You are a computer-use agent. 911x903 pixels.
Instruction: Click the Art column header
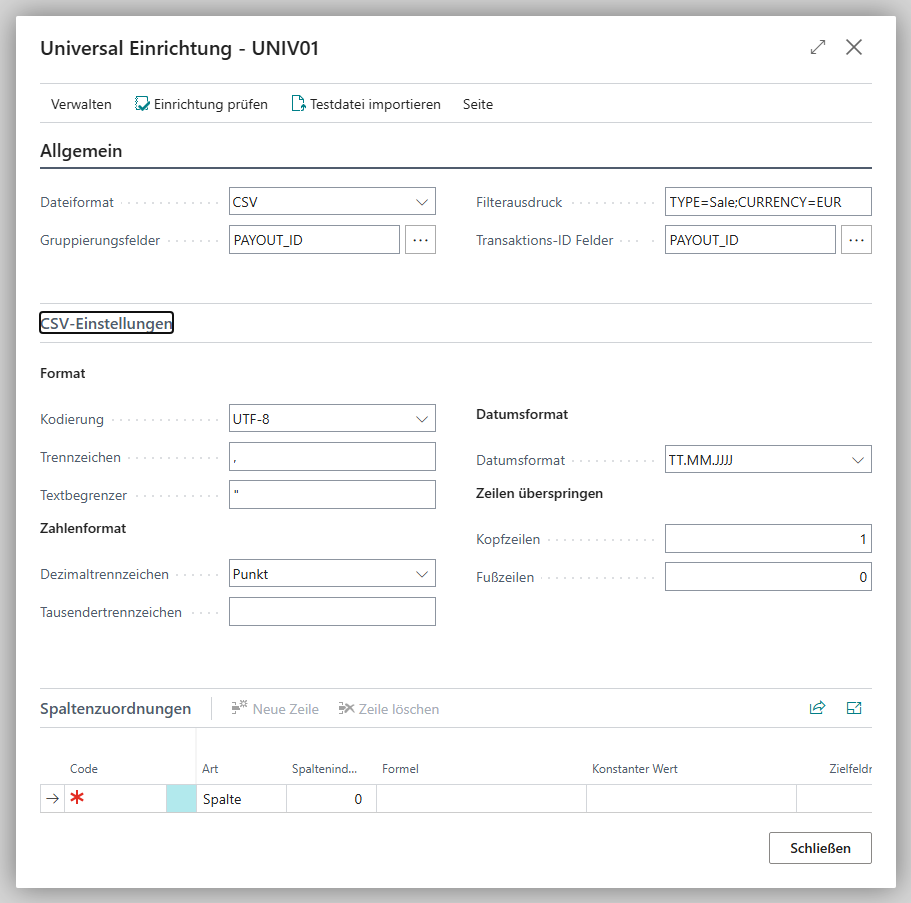tap(210, 768)
